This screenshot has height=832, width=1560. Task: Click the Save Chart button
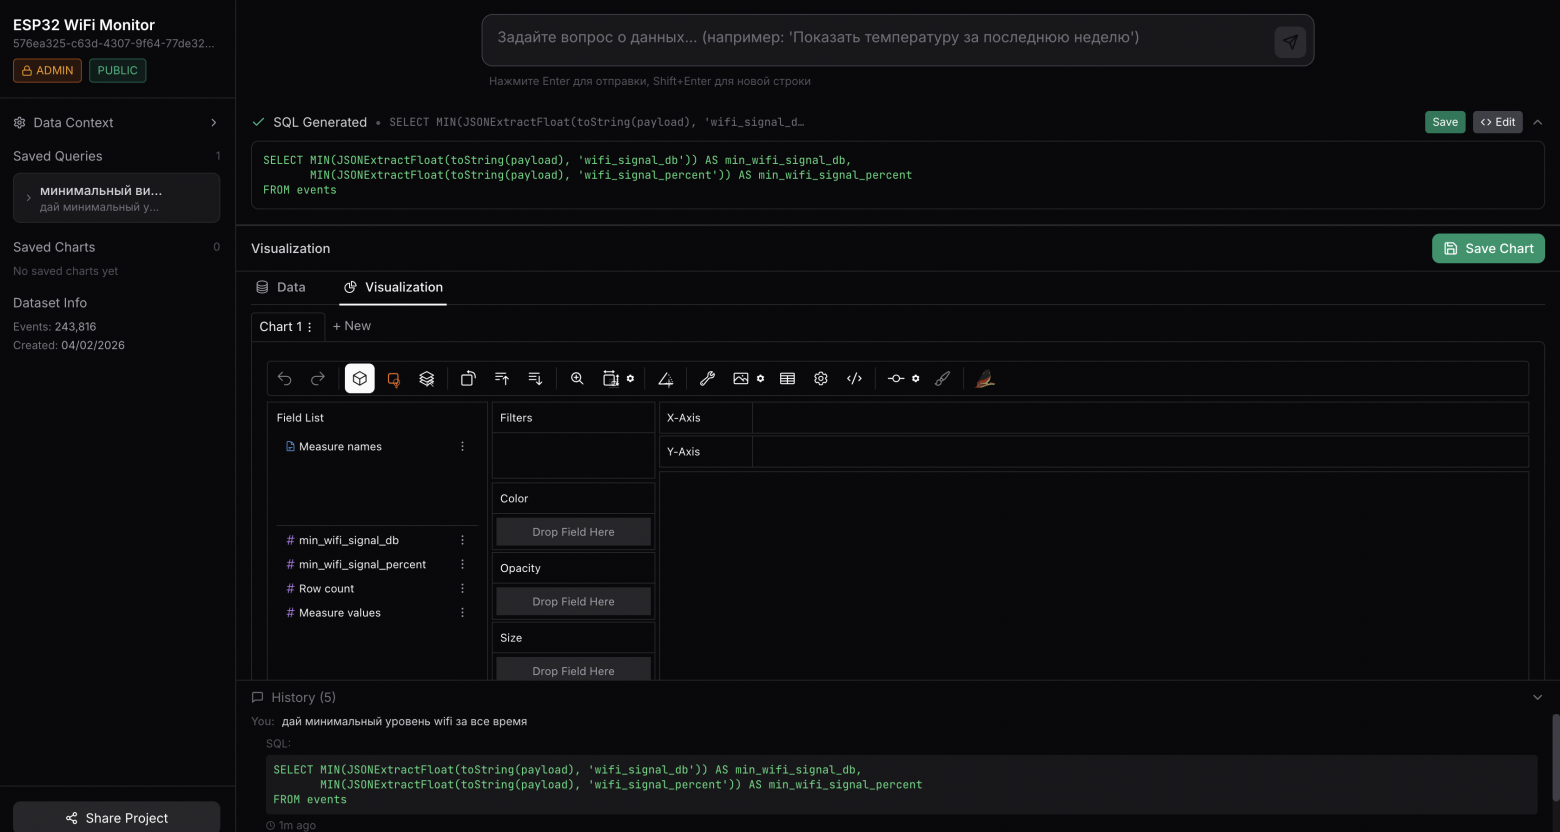pos(1488,249)
